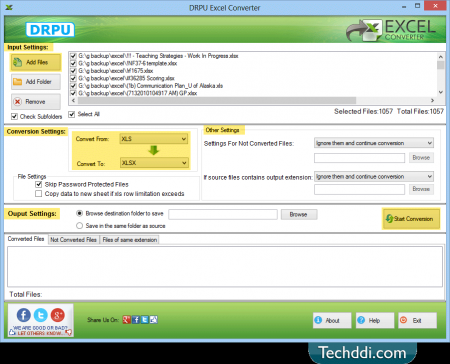Click the Start Conversion button

[411, 219]
